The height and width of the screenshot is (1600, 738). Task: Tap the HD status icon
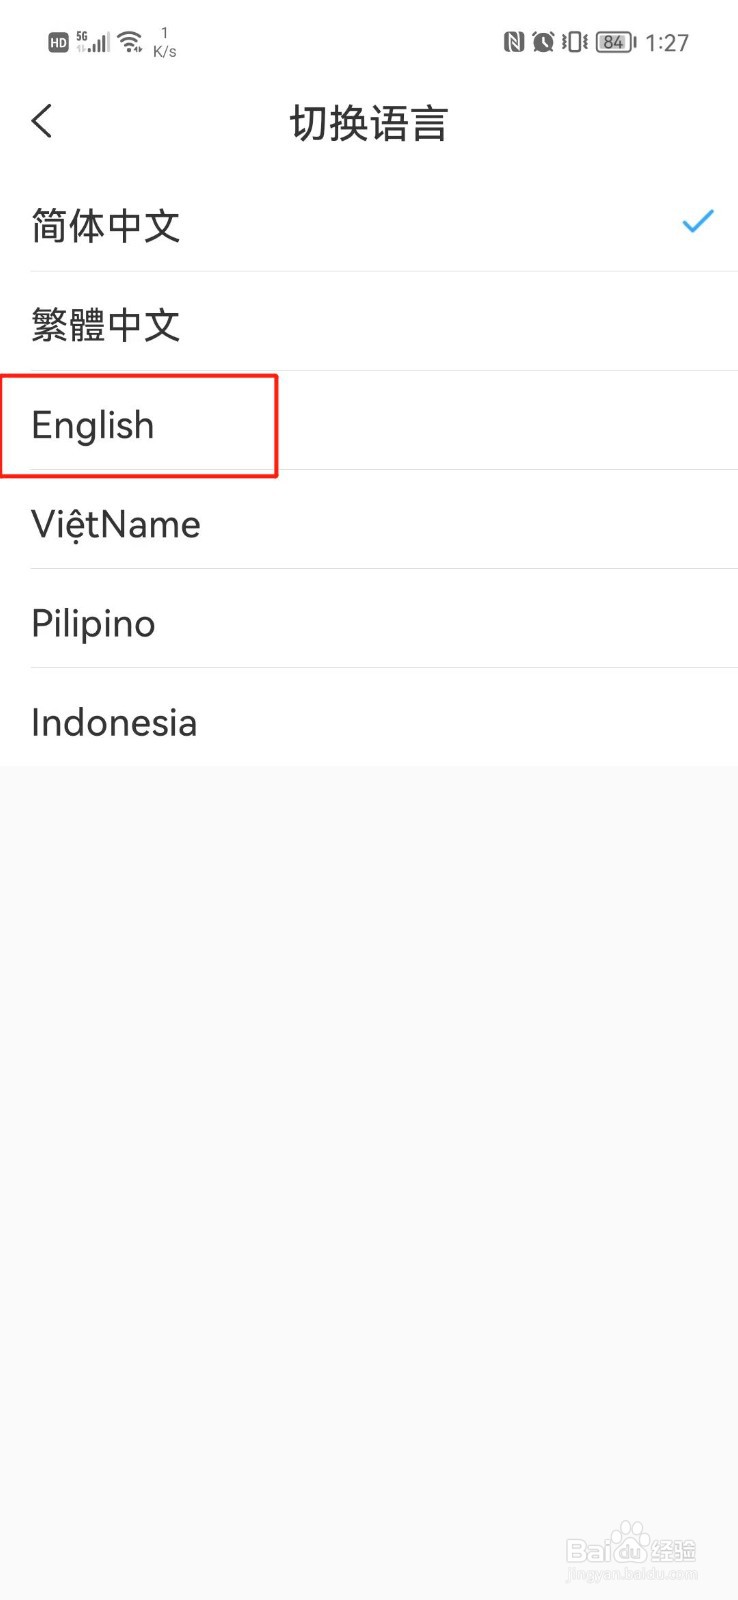pos(58,43)
